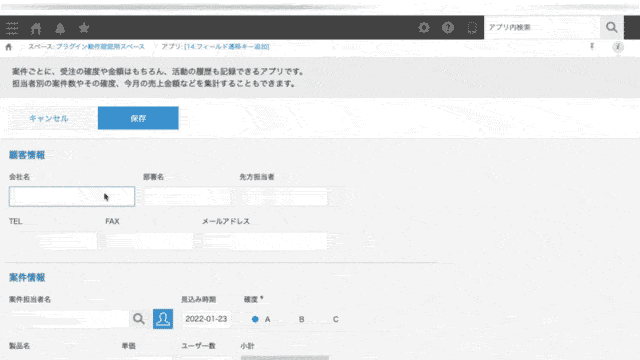Screen dimensions: 640x360
Task: Click into the 部署名 input field
Action: pos(187,196)
